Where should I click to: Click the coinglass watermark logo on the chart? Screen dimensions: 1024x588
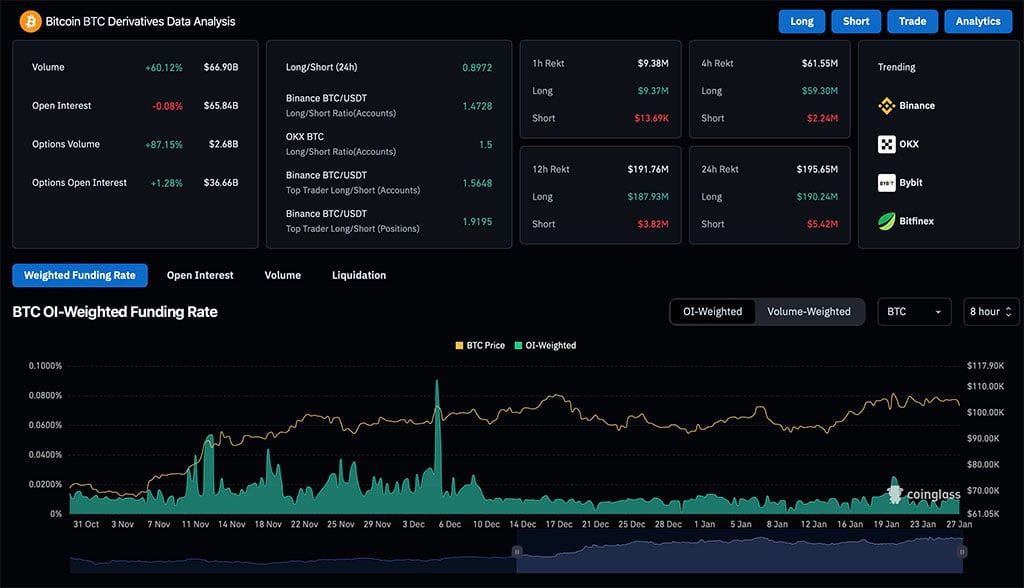click(895, 492)
